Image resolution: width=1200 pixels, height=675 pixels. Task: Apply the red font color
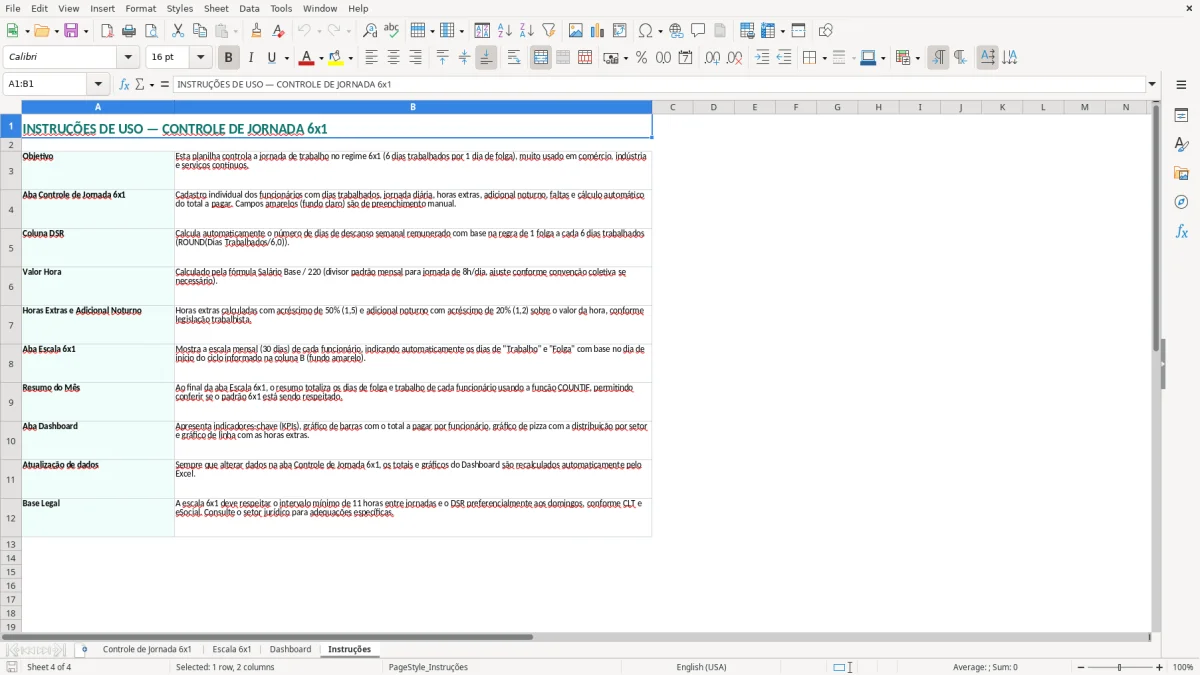click(x=307, y=58)
